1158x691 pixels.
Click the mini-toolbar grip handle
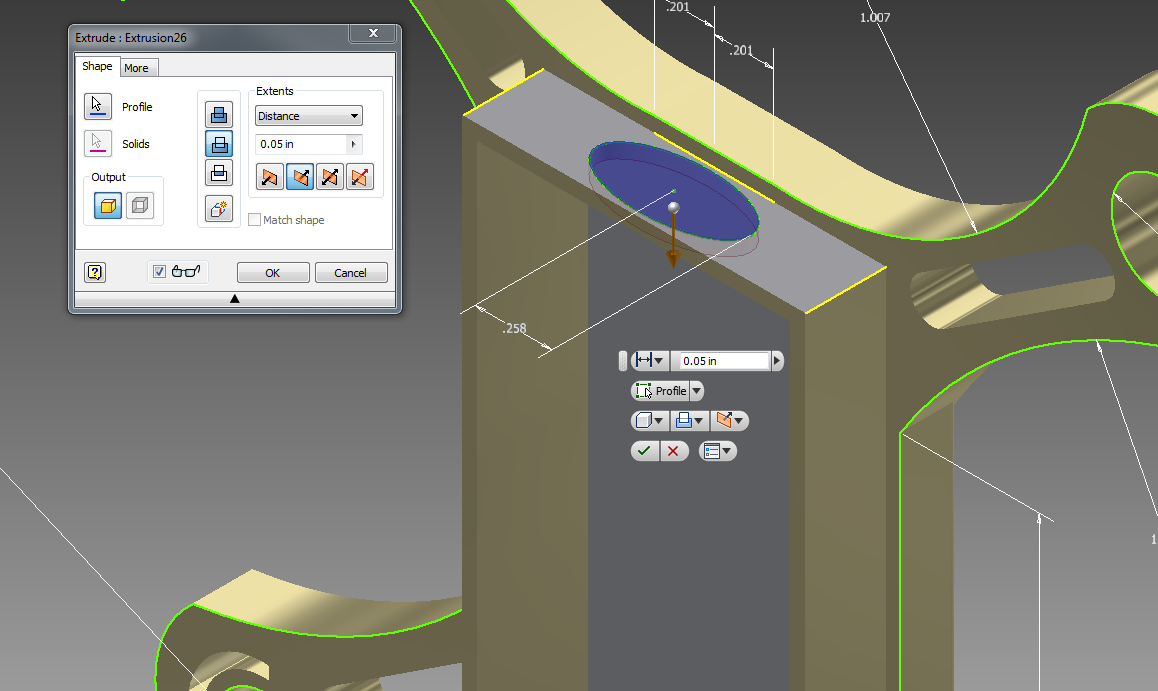pyautogui.click(x=623, y=361)
